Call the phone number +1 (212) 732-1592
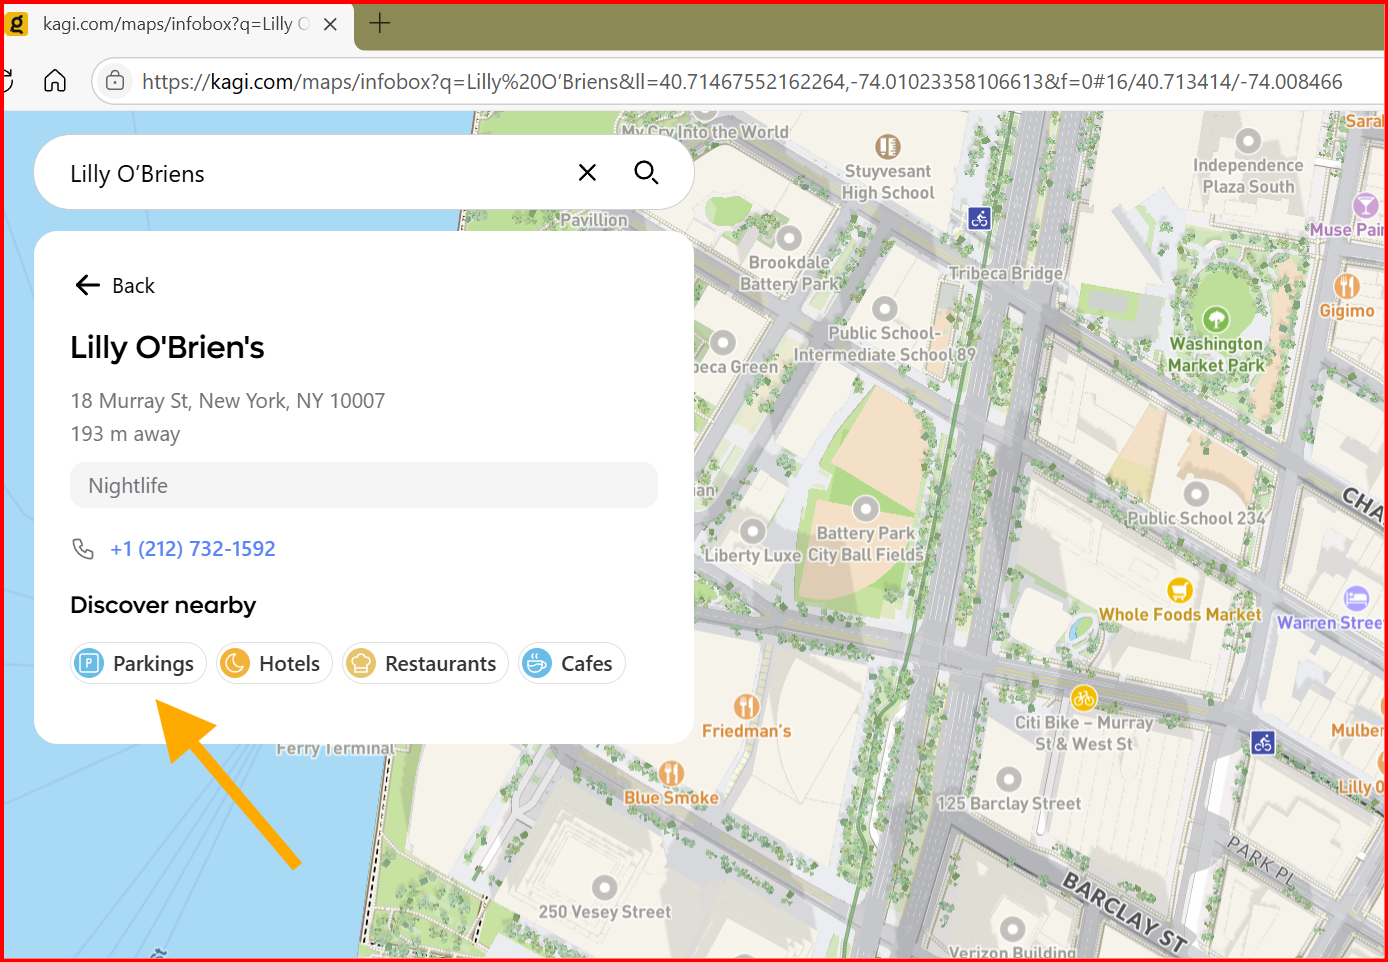The height and width of the screenshot is (962, 1388). (x=192, y=549)
